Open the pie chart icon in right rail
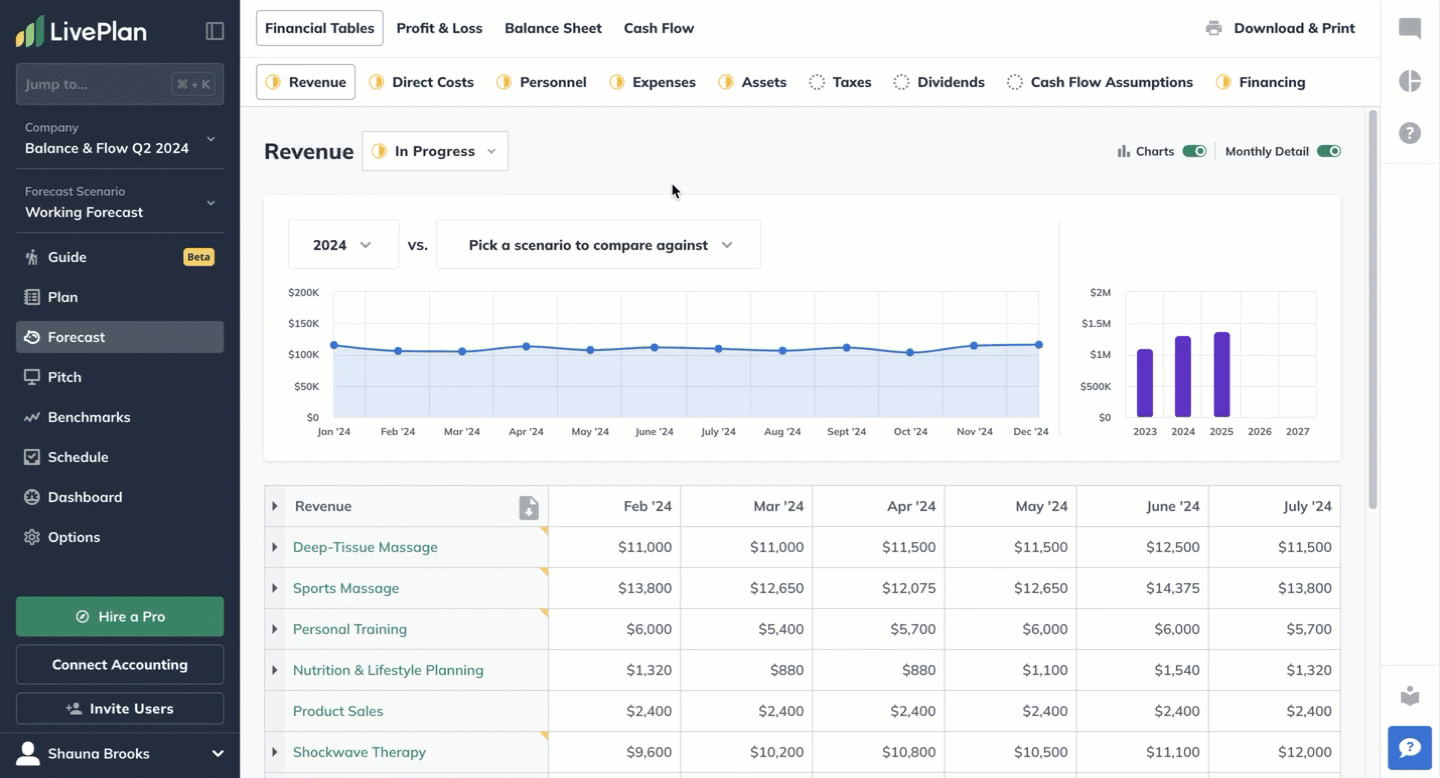The image size is (1440, 778). [1410, 81]
